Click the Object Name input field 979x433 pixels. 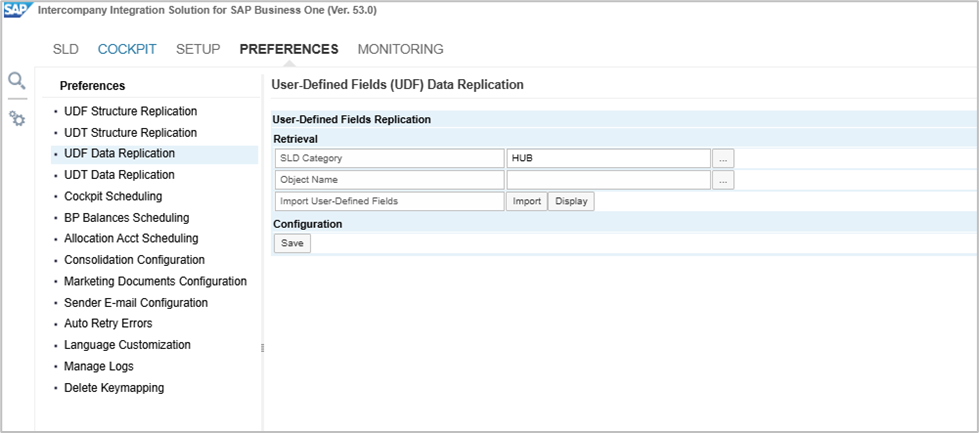(x=608, y=180)
